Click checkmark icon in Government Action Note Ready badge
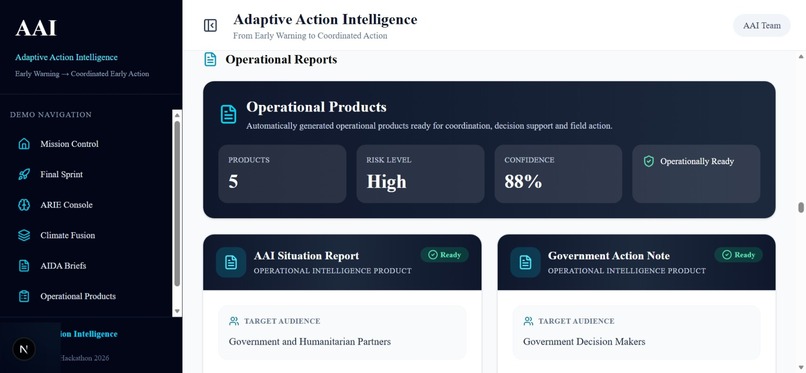 coord(727,255)
